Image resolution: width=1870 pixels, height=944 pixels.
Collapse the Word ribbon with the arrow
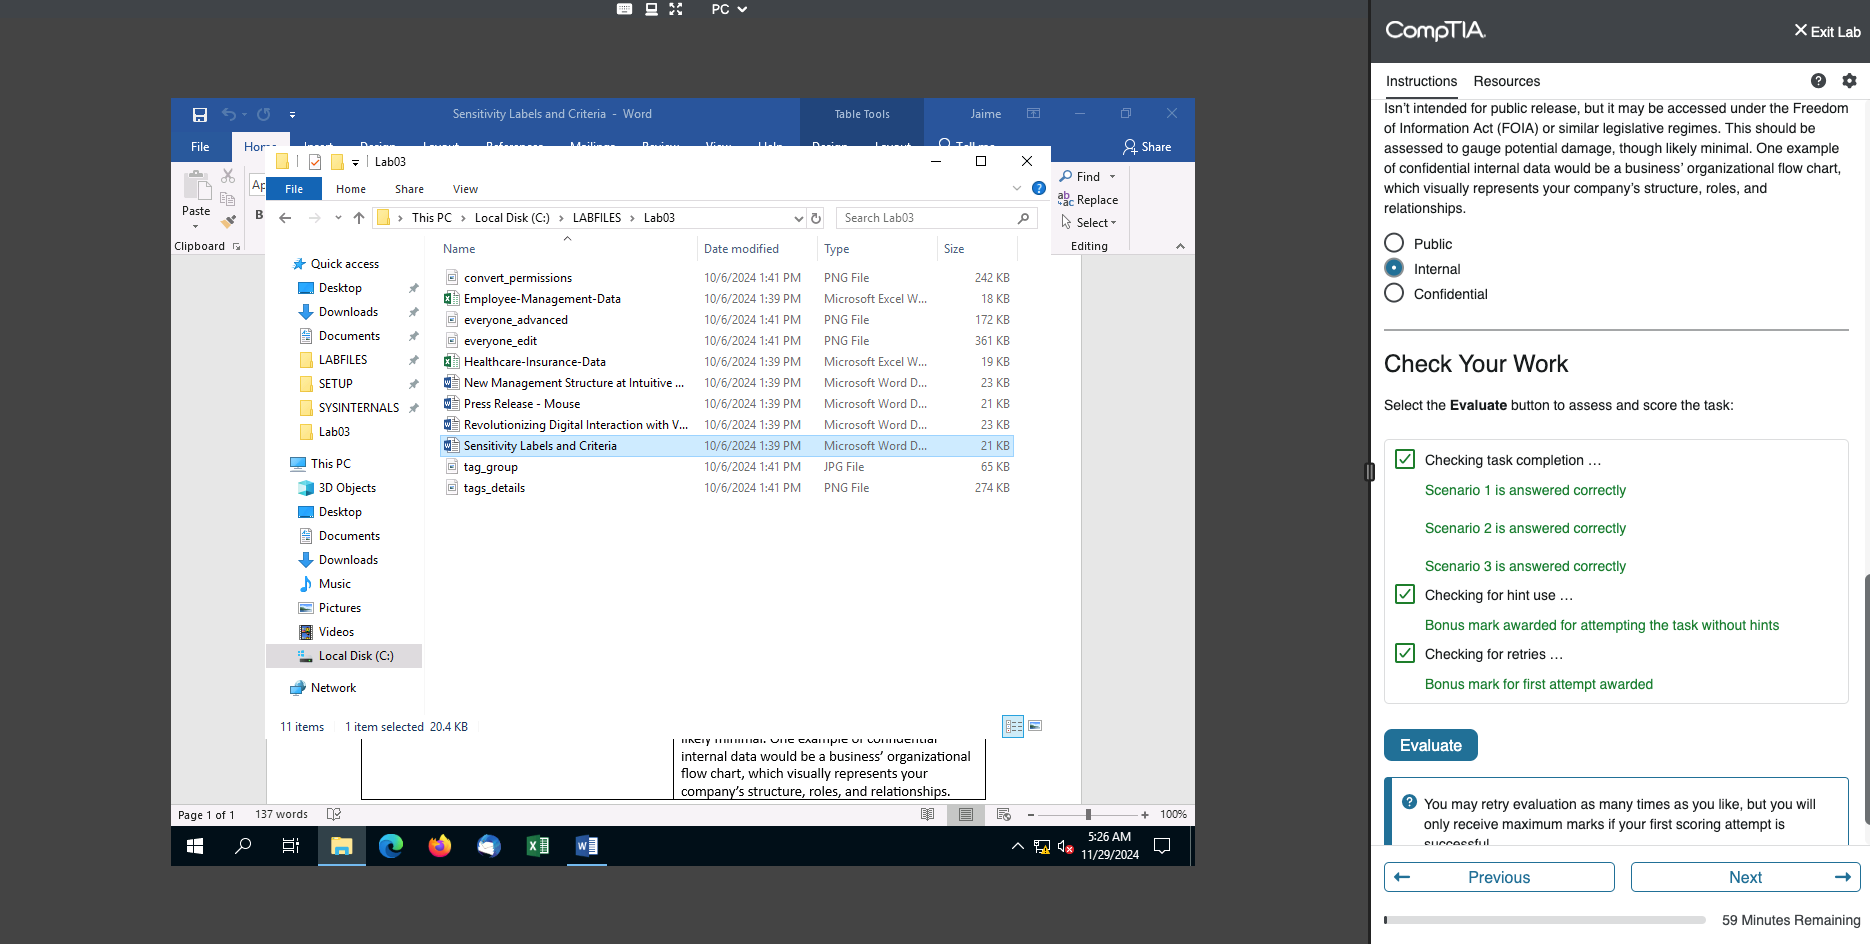point(1180,246)
